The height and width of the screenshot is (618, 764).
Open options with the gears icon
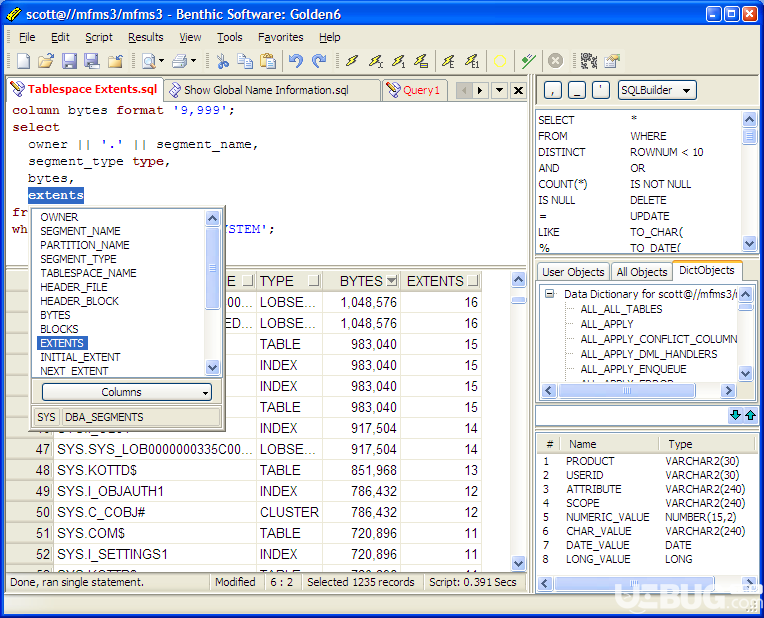589,61
